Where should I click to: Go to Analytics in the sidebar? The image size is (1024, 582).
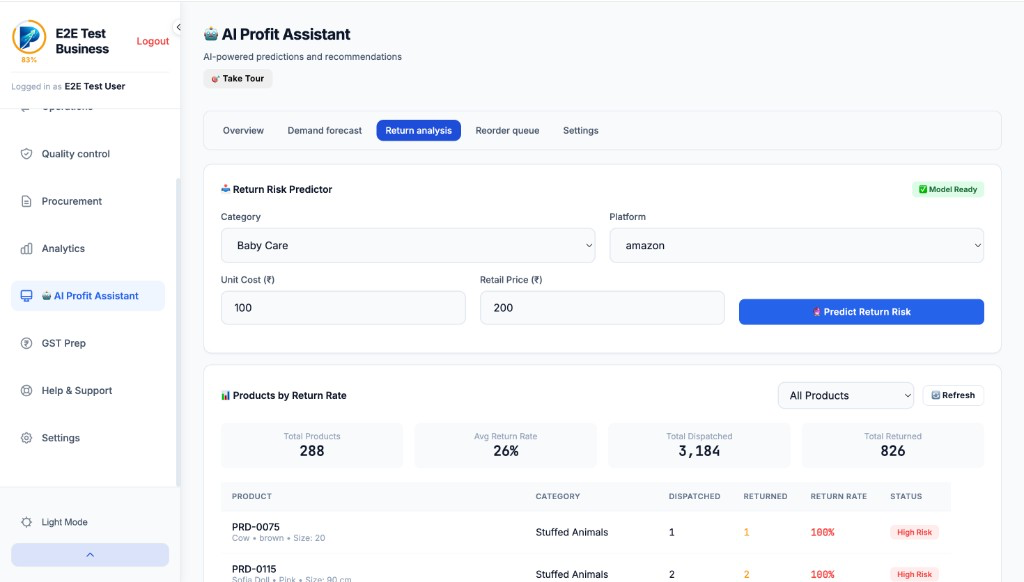88,248
